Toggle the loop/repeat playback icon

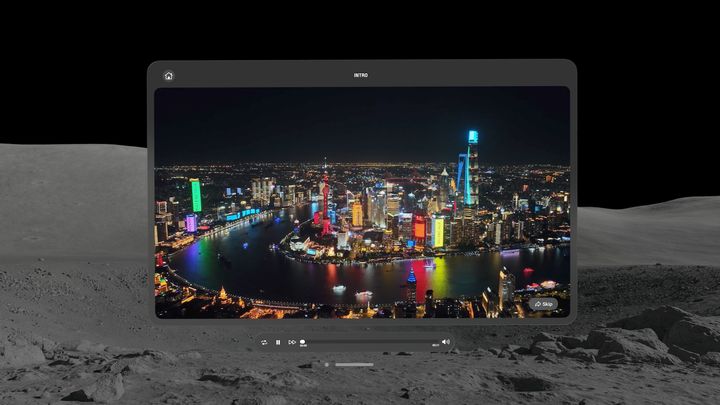tap(264, 342)
